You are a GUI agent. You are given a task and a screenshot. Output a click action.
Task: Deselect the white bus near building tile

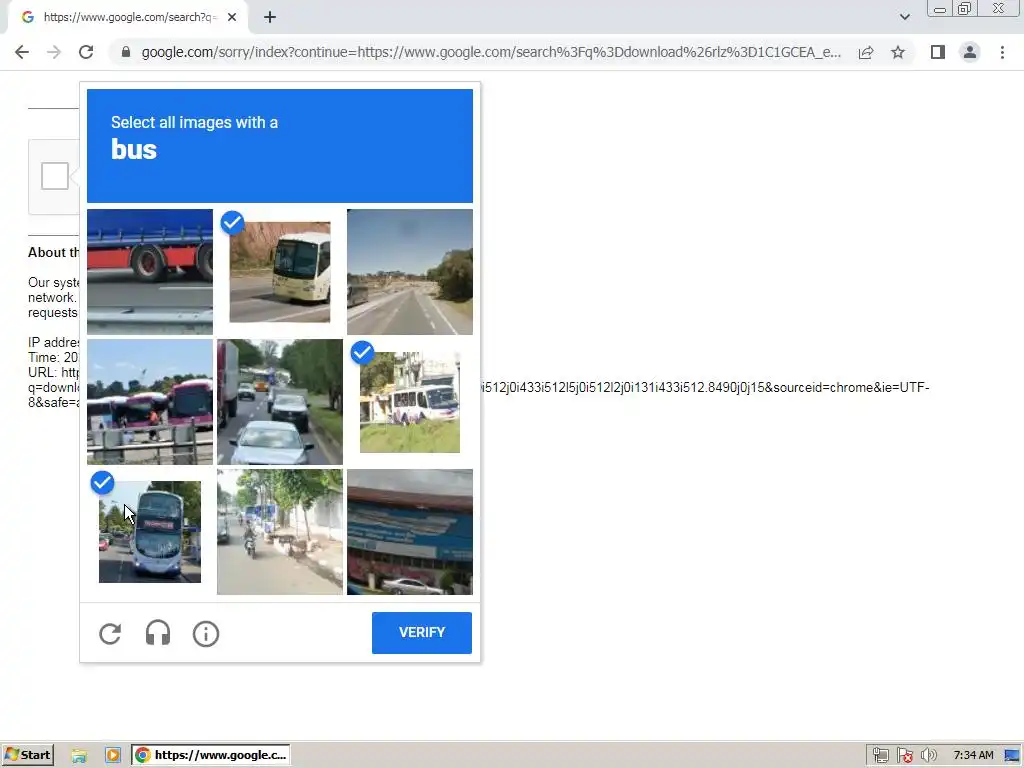pyautogui.click(x=409, y=402)
